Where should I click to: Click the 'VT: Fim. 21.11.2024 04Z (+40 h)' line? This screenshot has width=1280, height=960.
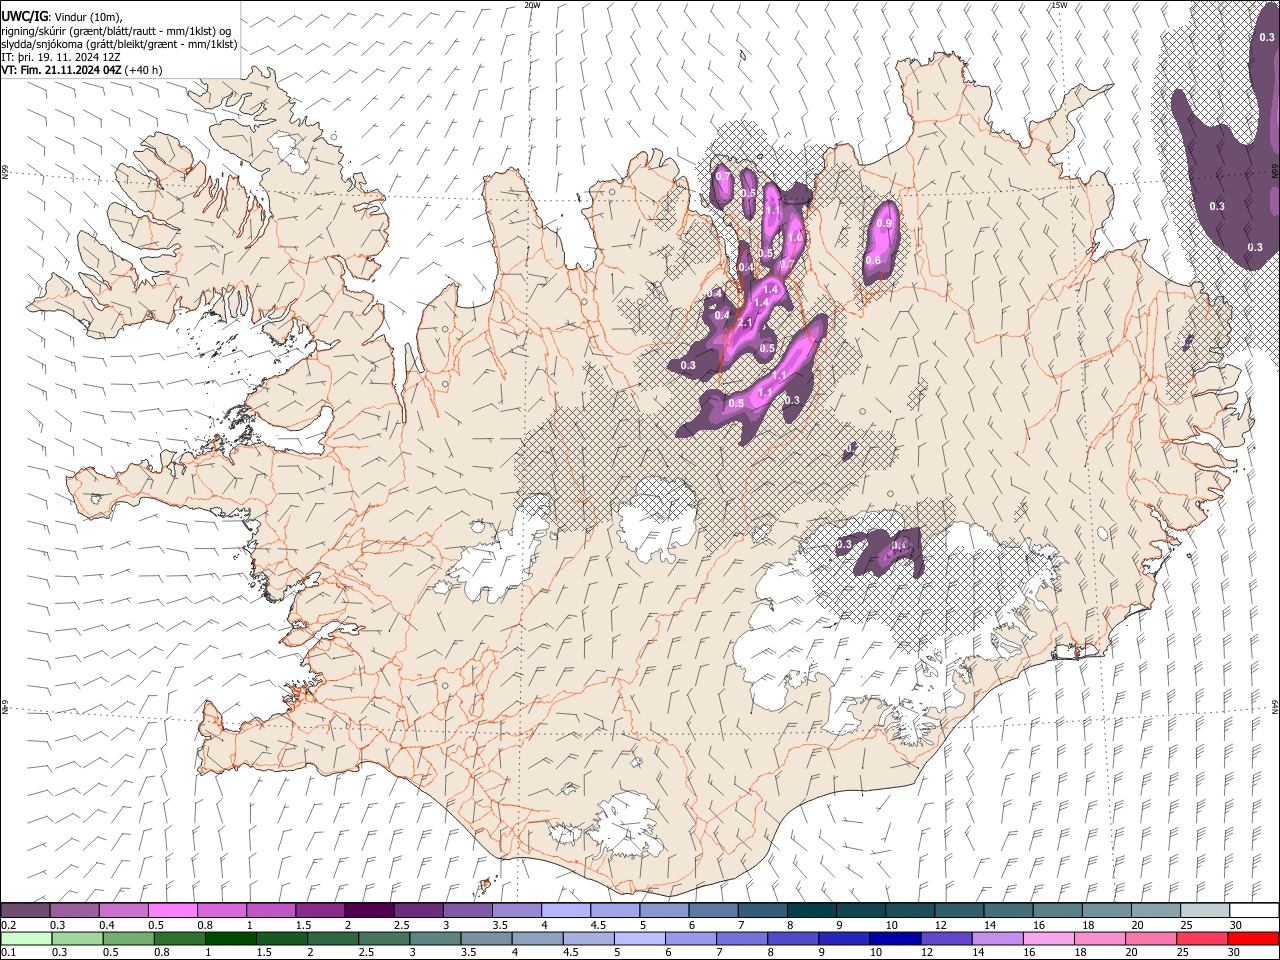[x=82, y=71]
